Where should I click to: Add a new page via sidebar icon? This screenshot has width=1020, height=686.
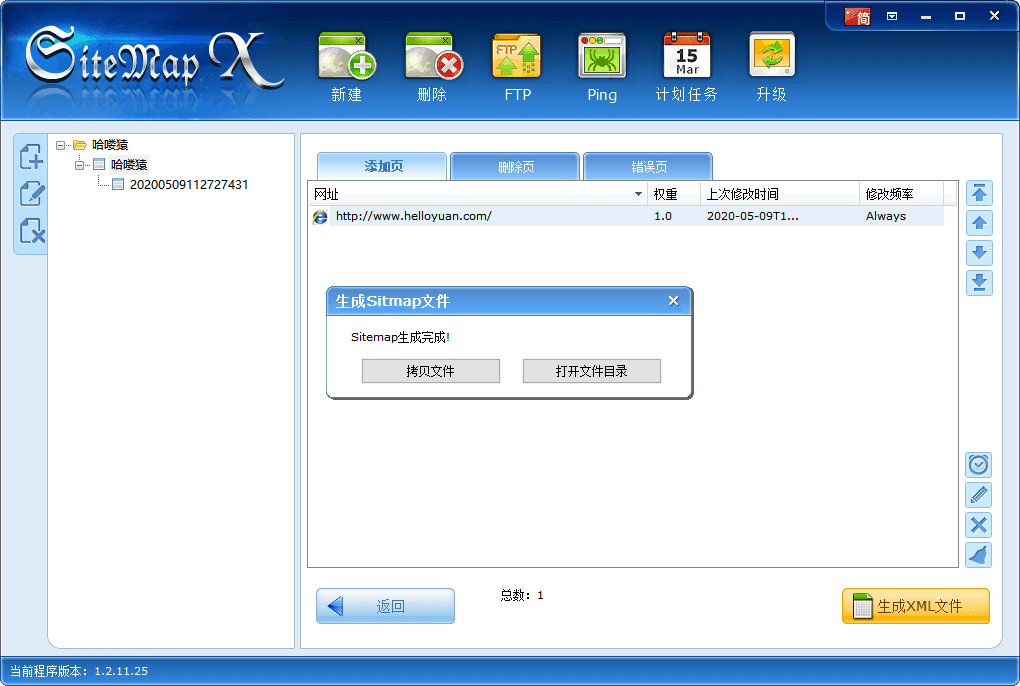[30, 156]
